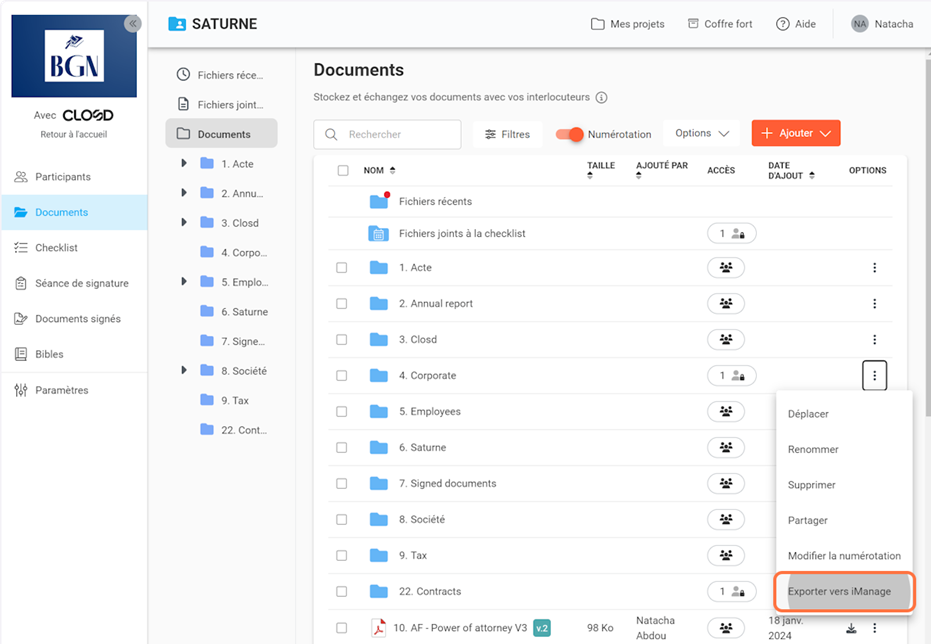Open Séance de signature in the sidebar
The image size is (931, 644).
81,283
